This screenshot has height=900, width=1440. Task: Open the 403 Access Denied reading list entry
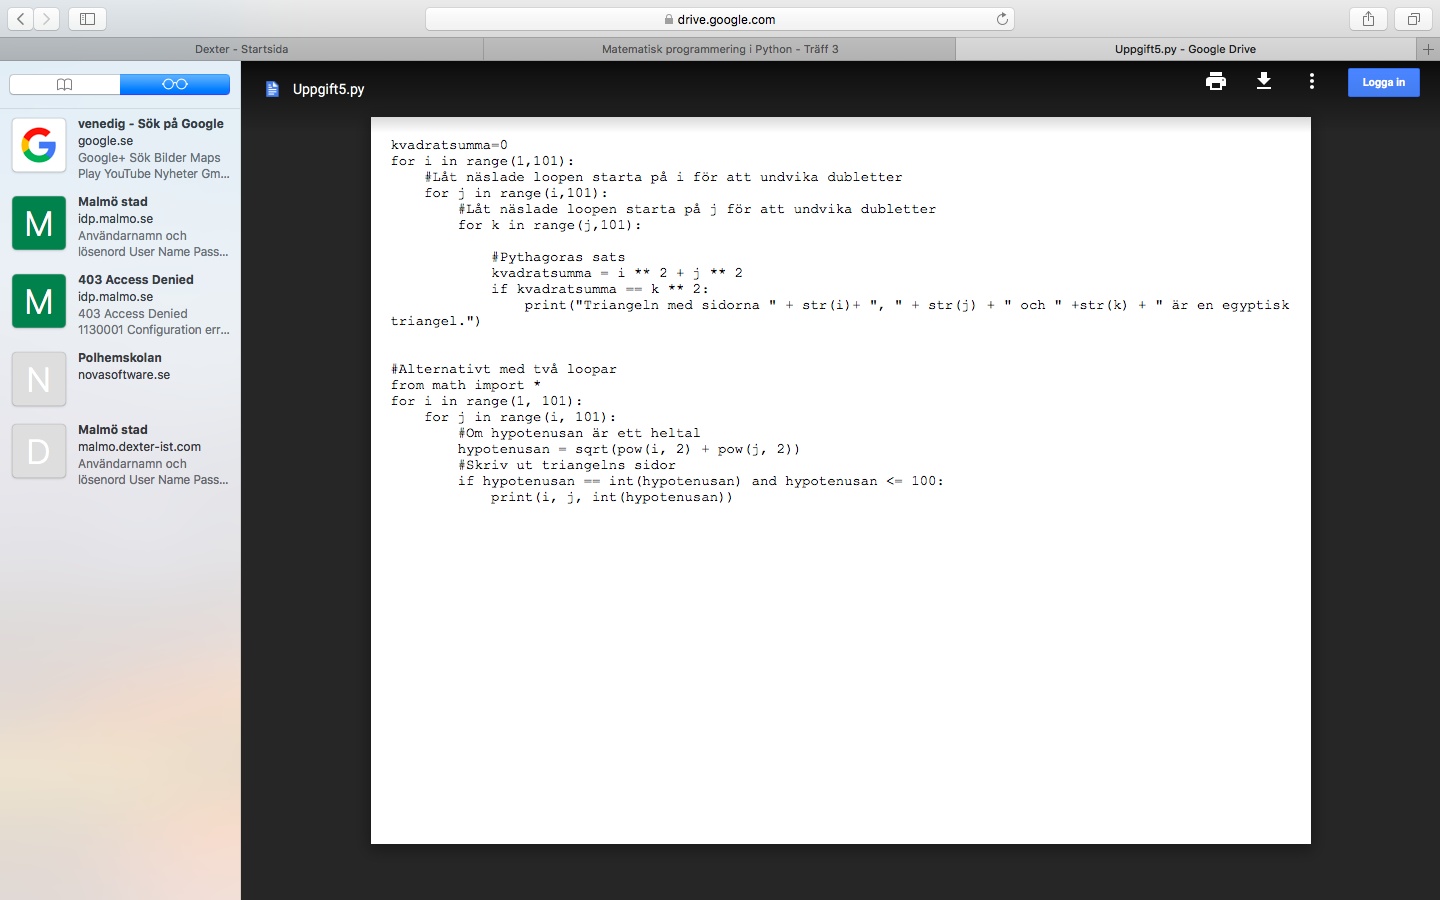click(120, 303)
